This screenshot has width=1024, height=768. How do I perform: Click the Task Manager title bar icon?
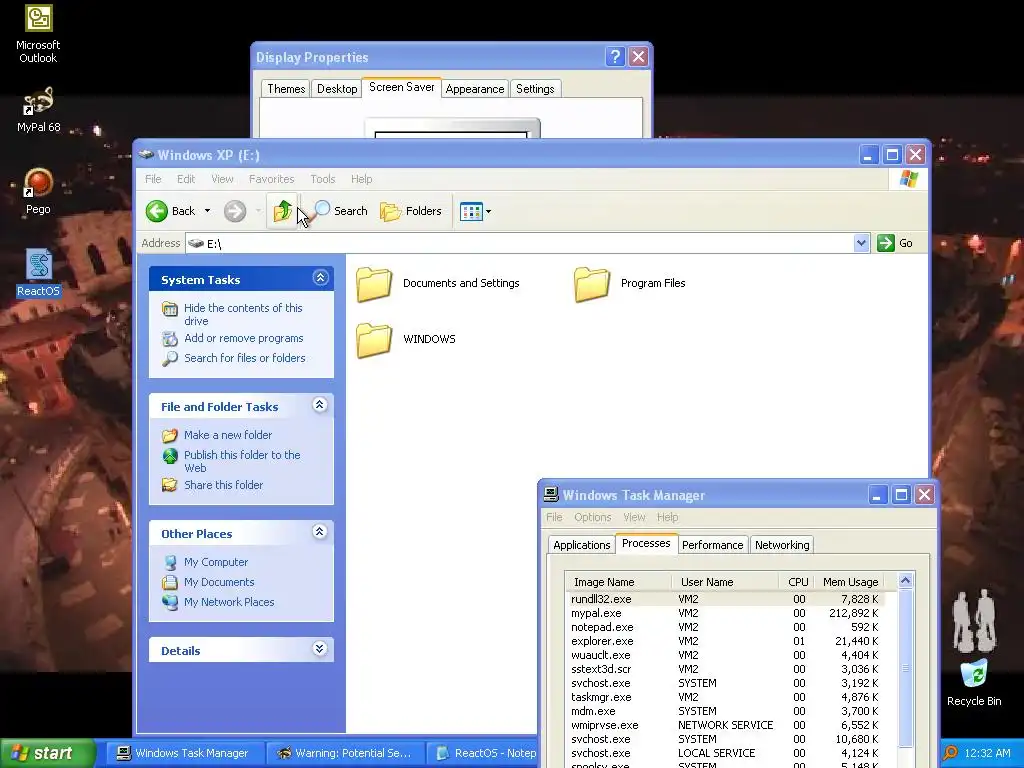coord(551,494)
